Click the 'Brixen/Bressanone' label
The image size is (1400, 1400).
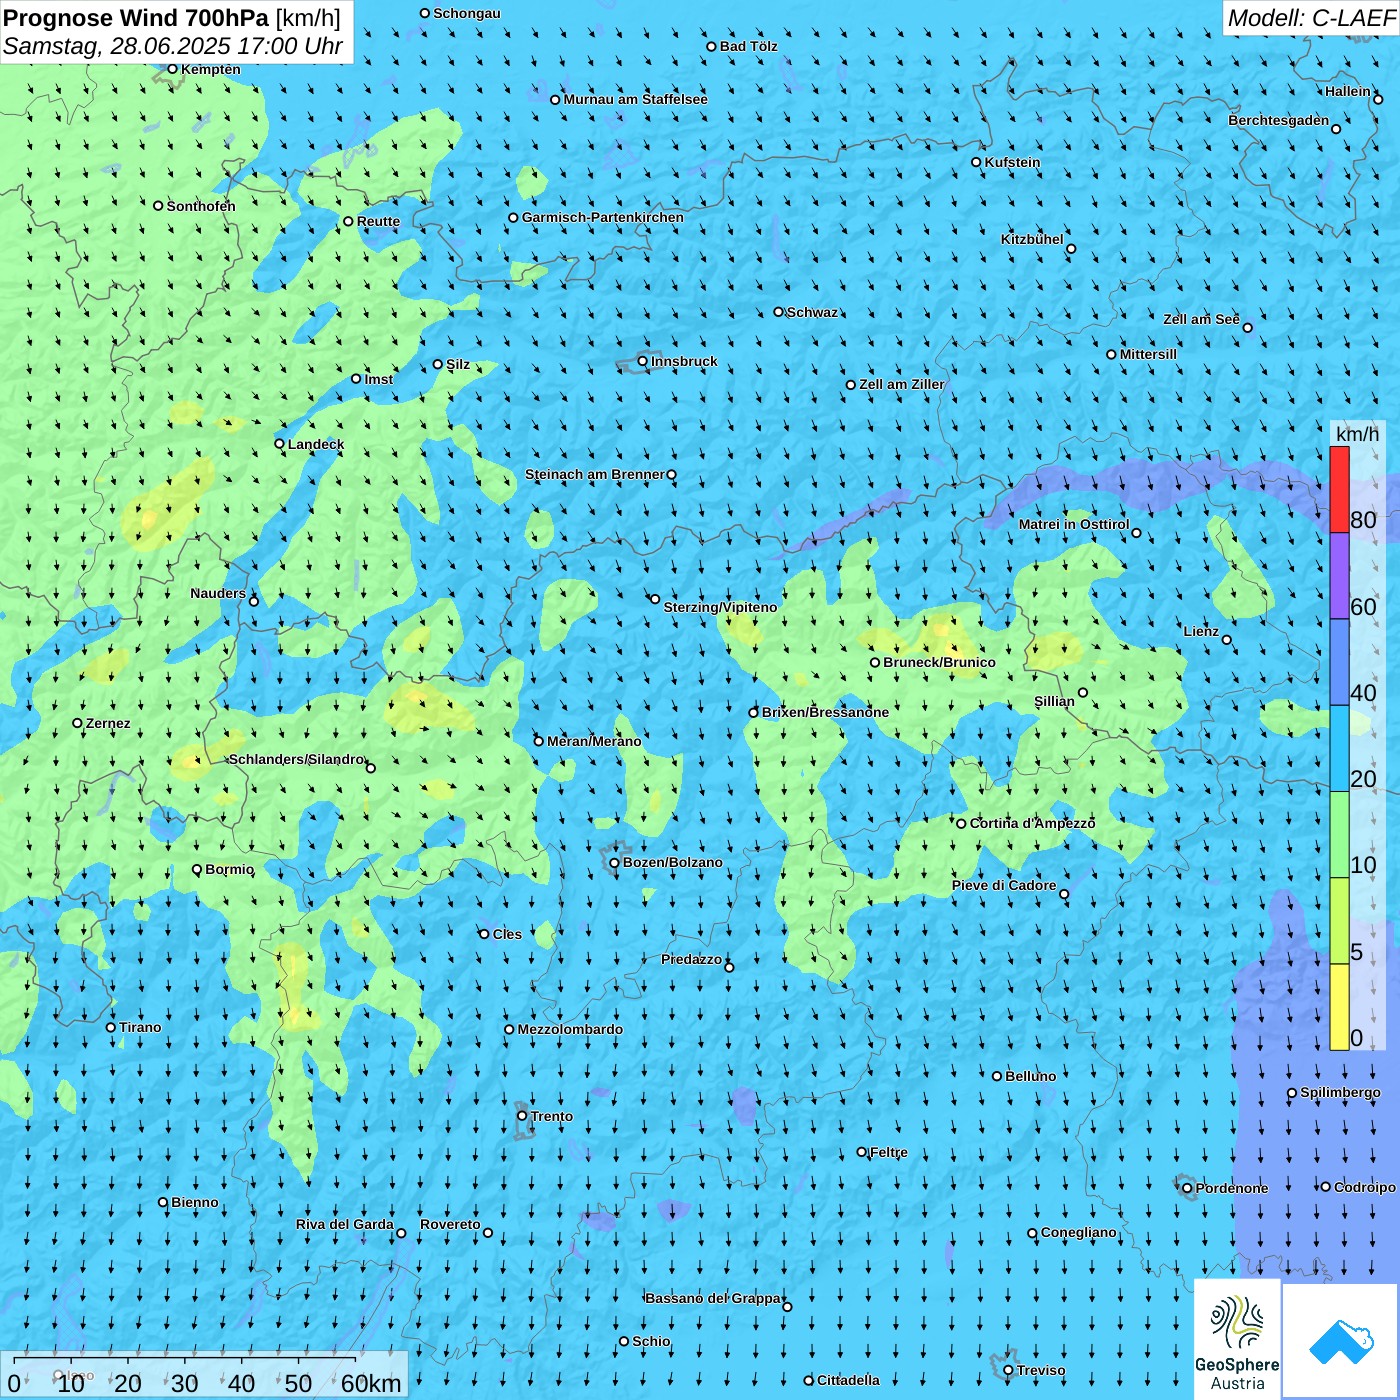[825, 712]
